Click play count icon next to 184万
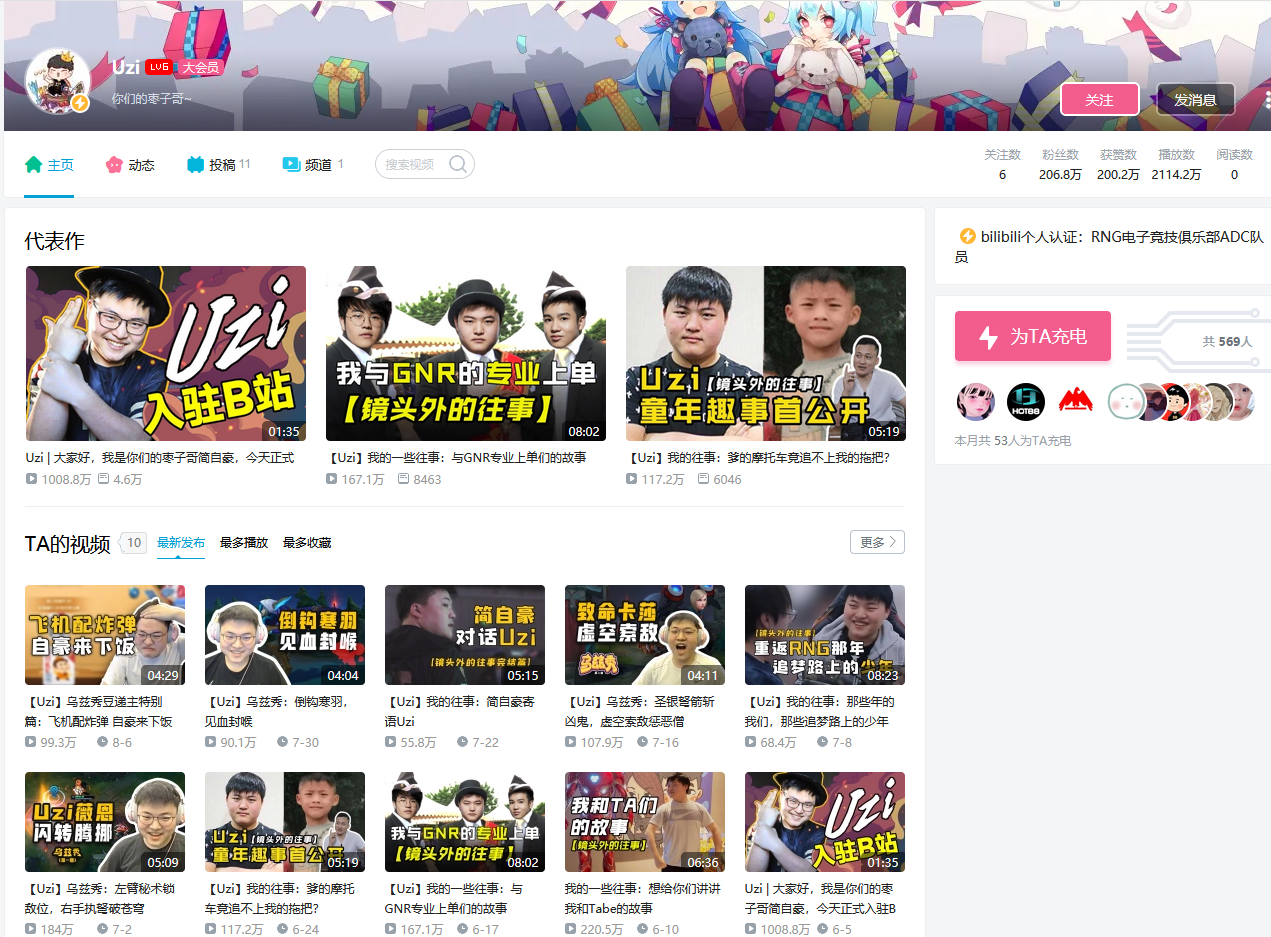Screen dimensions: 1271x937 click(x=31, y=929)
